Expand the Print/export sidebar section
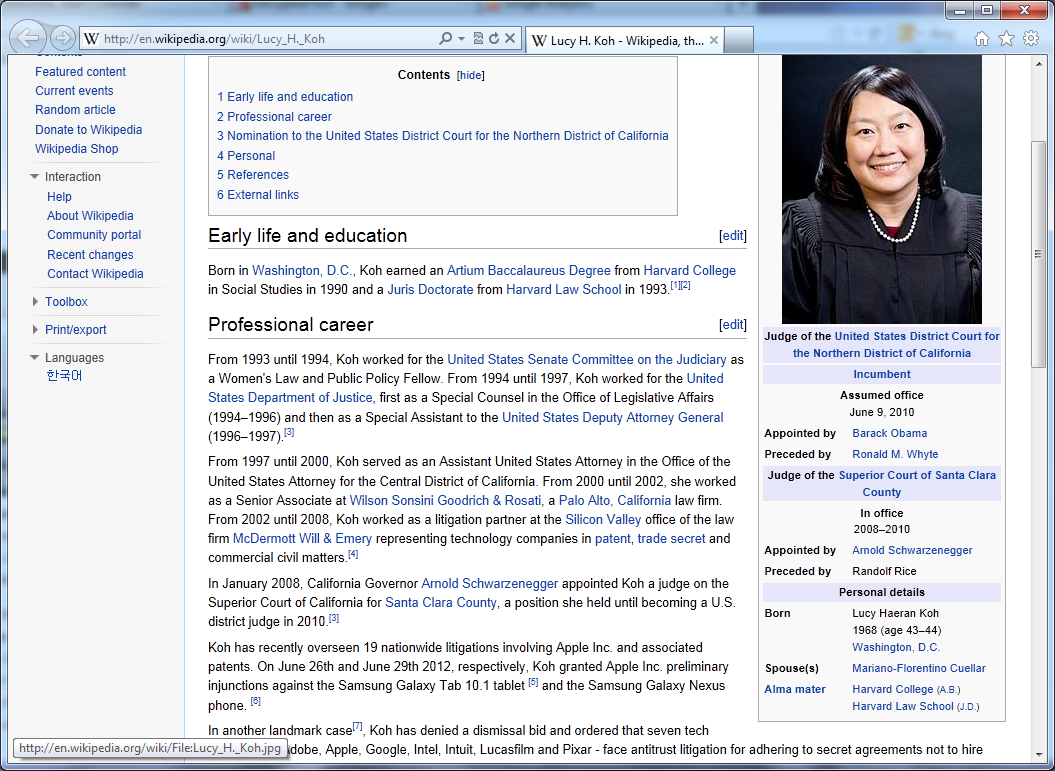 35,330
